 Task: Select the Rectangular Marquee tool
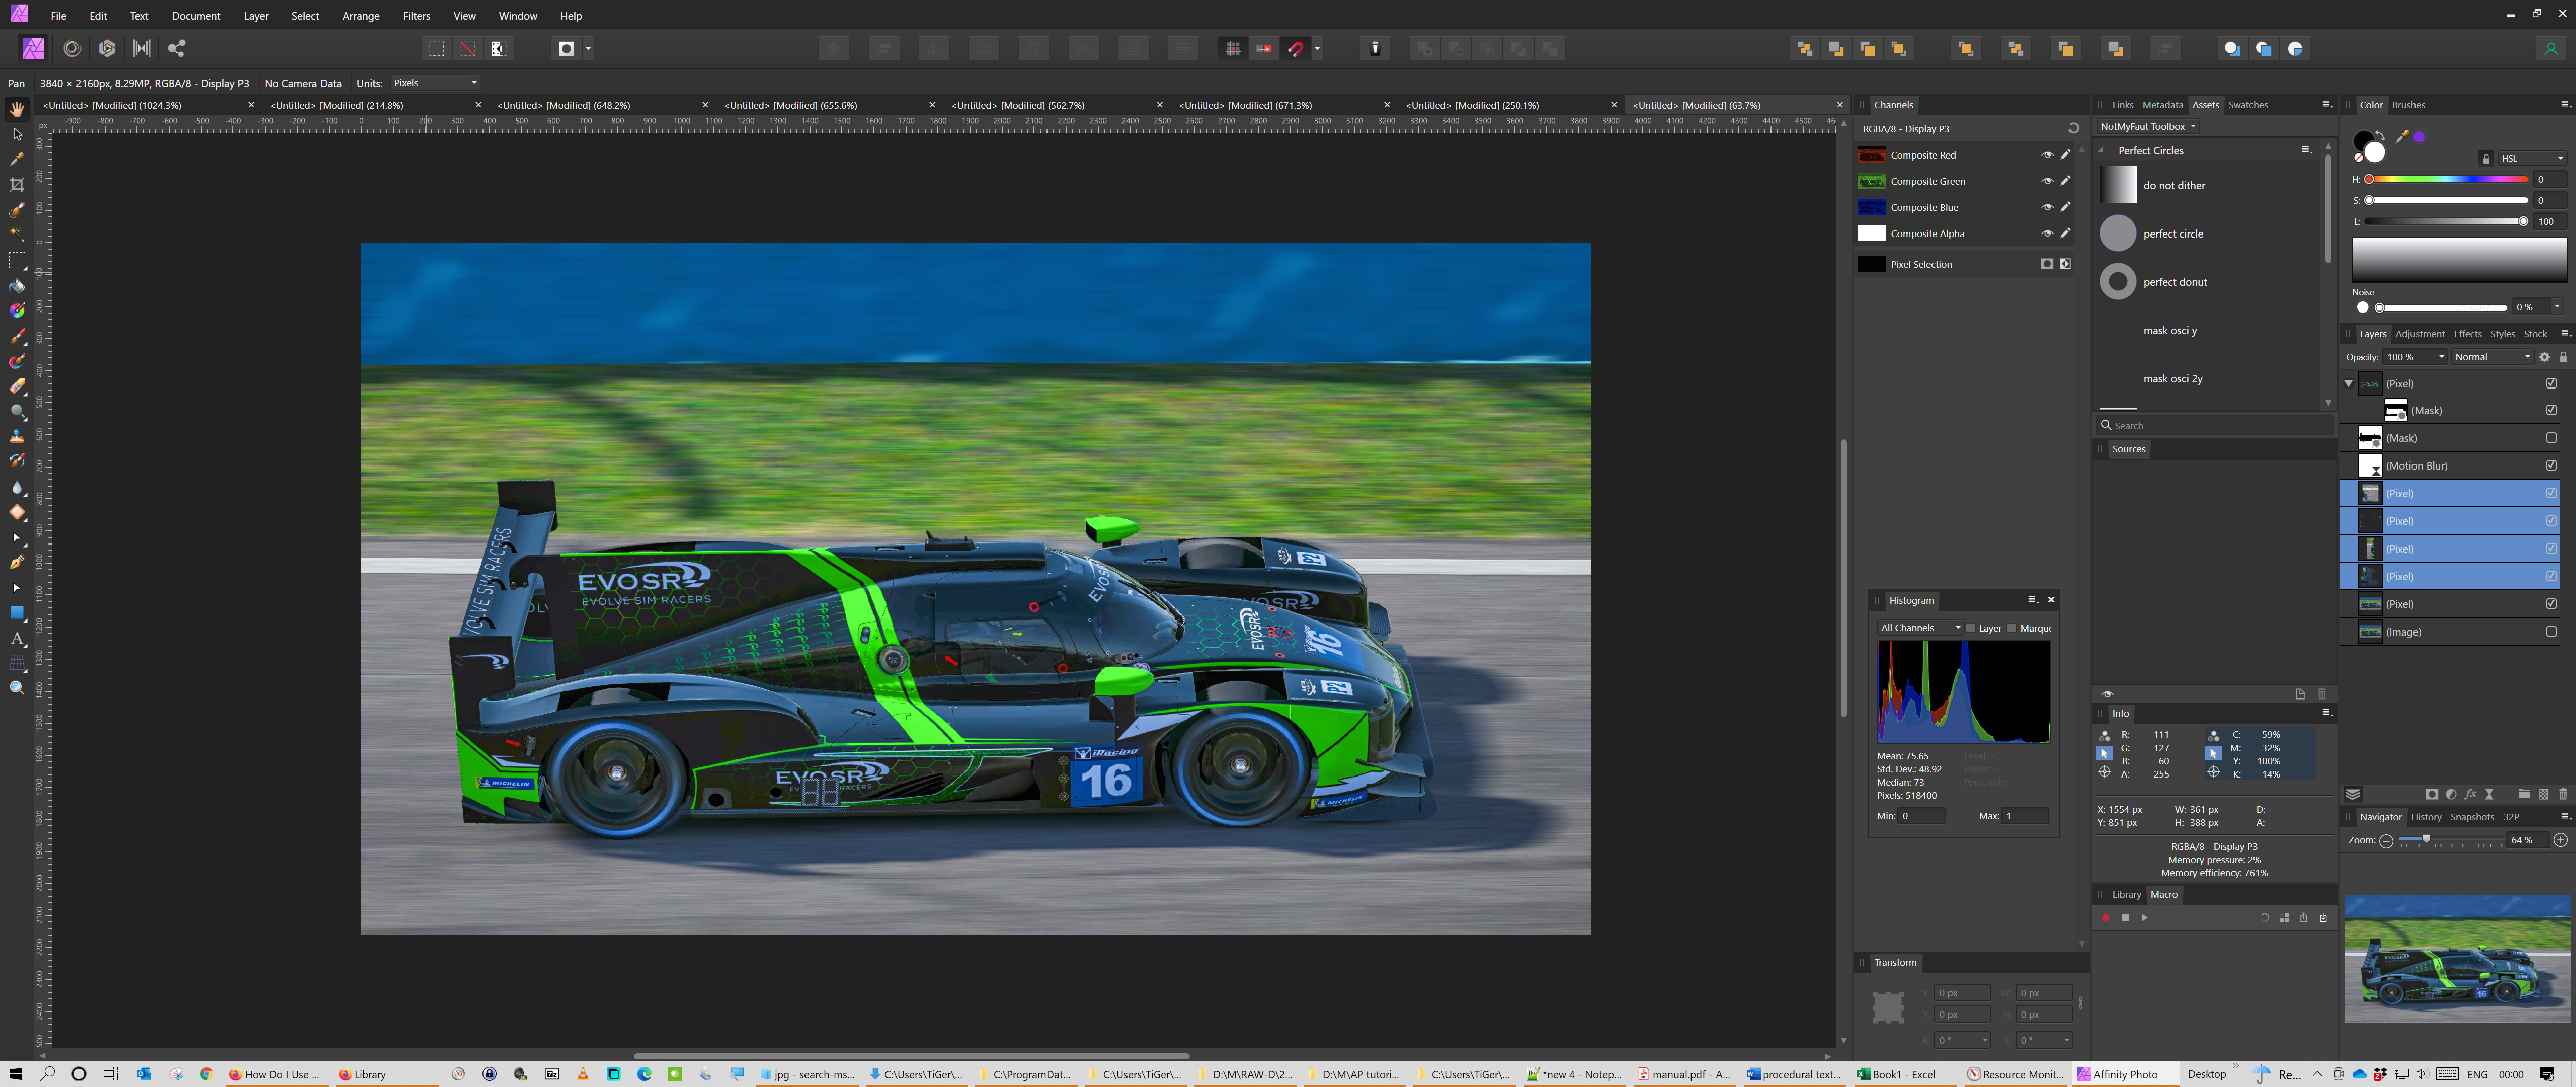(17, 260)
